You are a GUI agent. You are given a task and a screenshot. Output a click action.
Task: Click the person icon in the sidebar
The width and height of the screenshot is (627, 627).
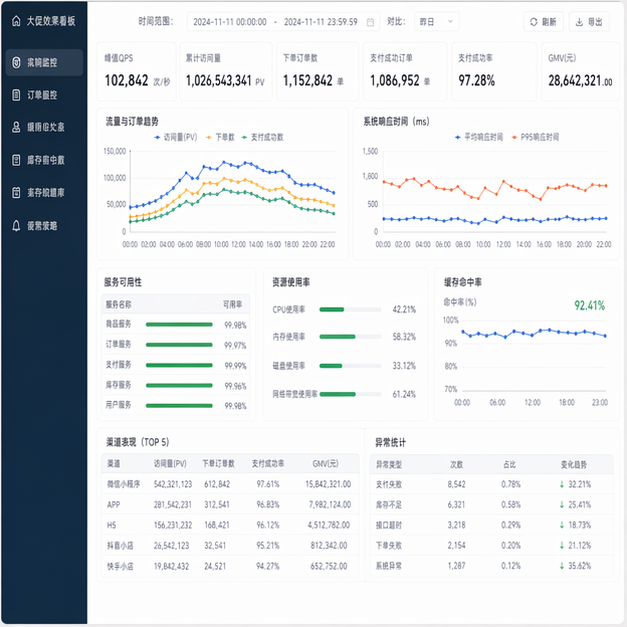[16, 127]
